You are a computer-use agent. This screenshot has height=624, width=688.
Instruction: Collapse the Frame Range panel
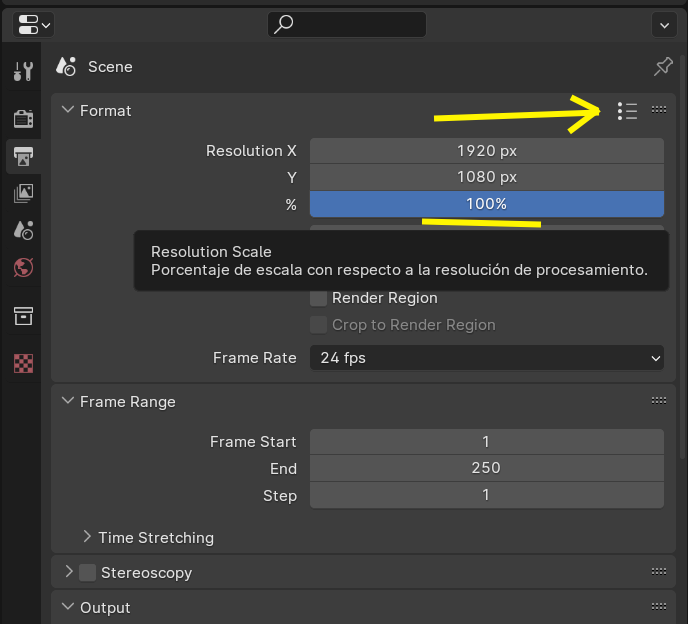coord(68,402)
